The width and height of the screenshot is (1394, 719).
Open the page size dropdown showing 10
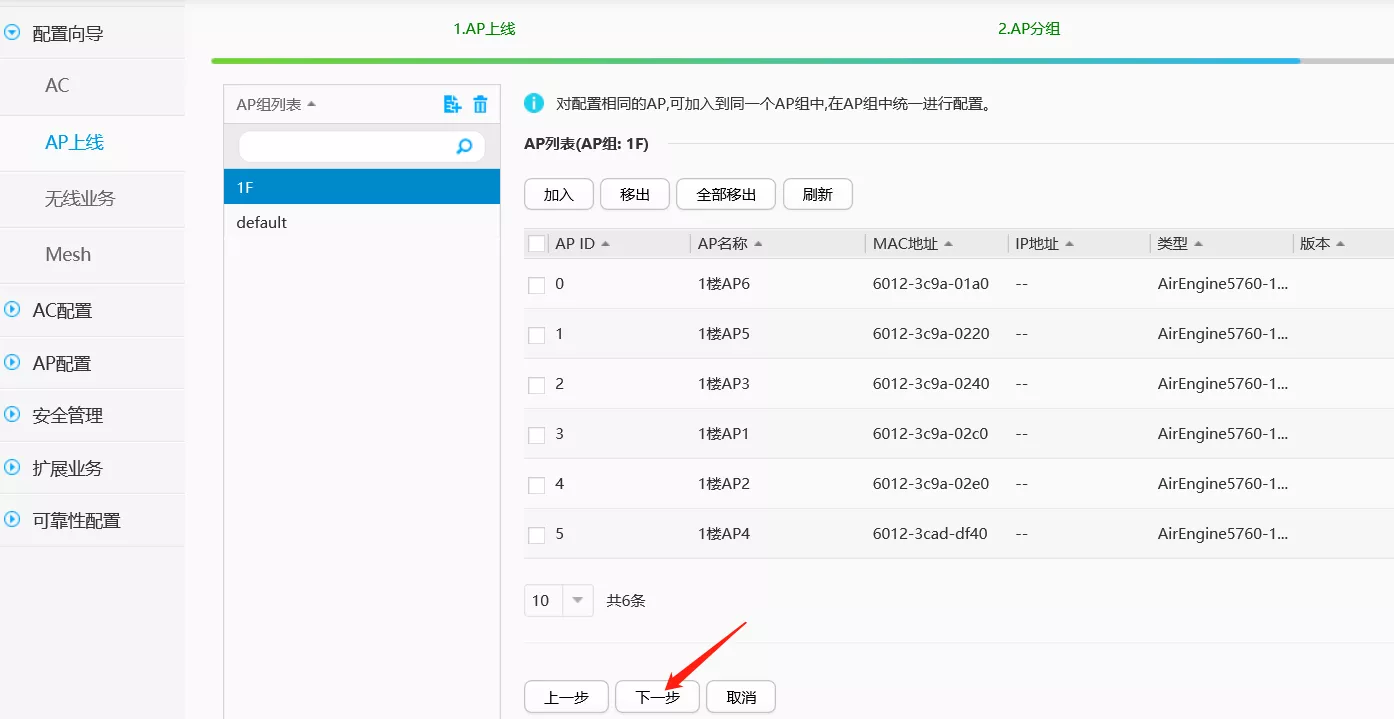click(577, 601)
